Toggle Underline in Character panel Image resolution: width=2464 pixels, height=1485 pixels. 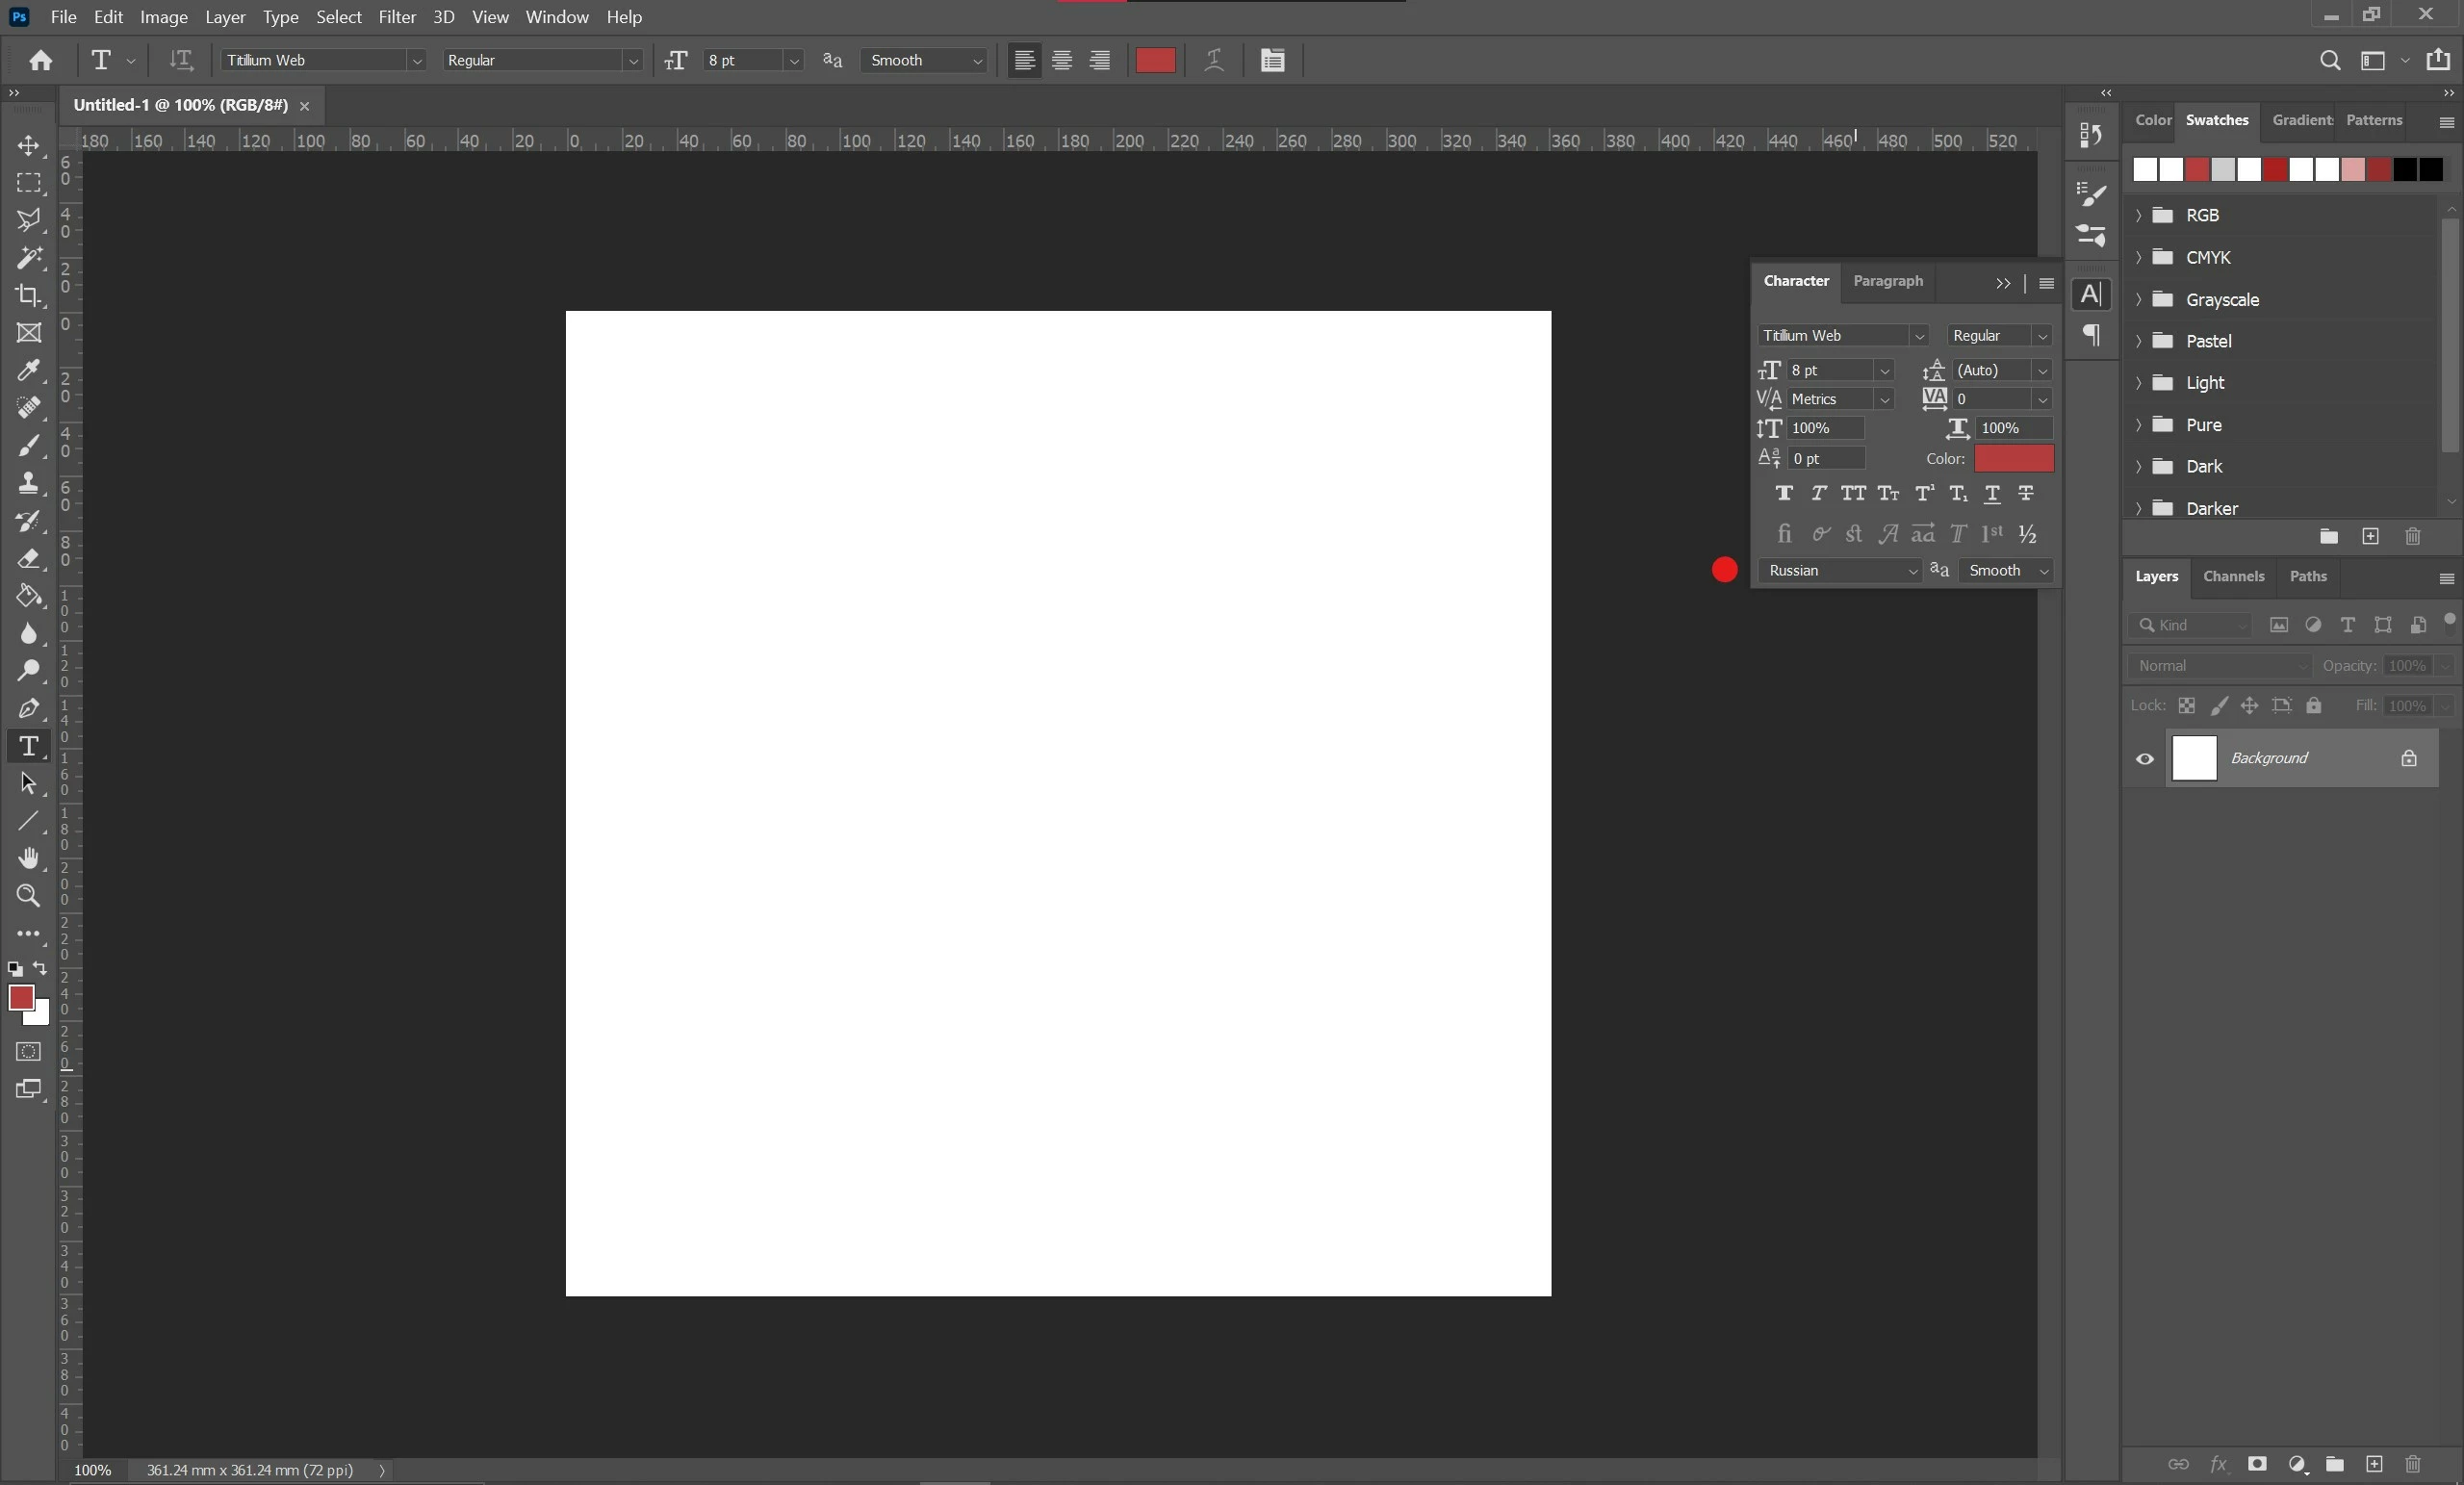1992,493
